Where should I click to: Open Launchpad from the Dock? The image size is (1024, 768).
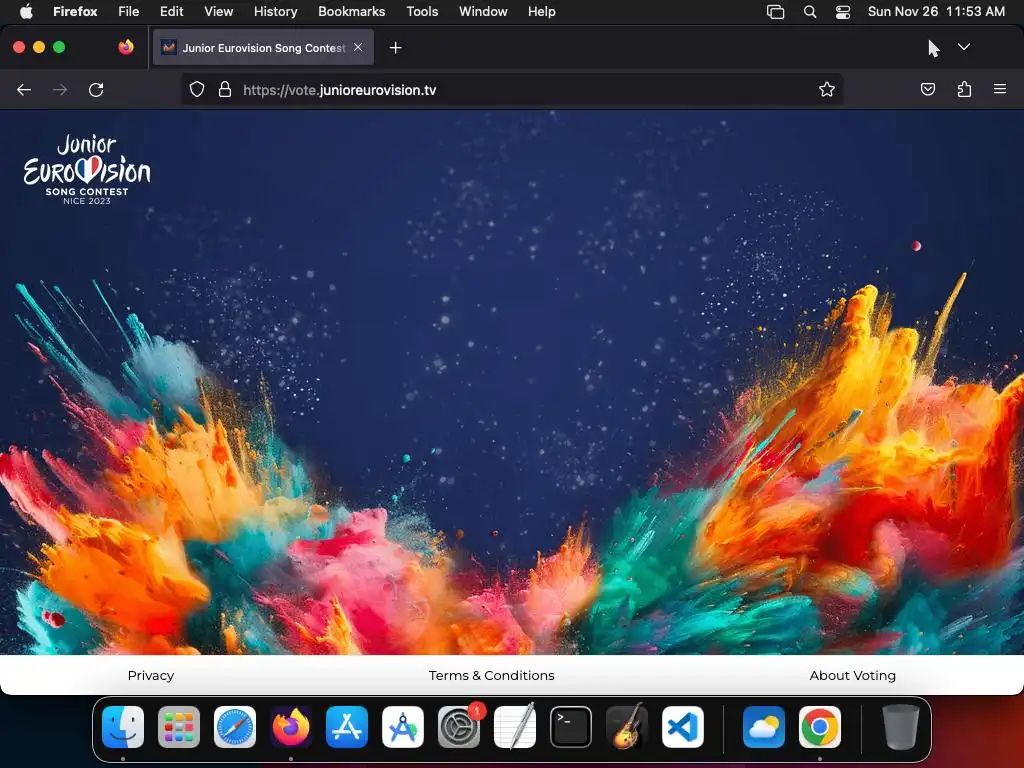tap(179, 727)
